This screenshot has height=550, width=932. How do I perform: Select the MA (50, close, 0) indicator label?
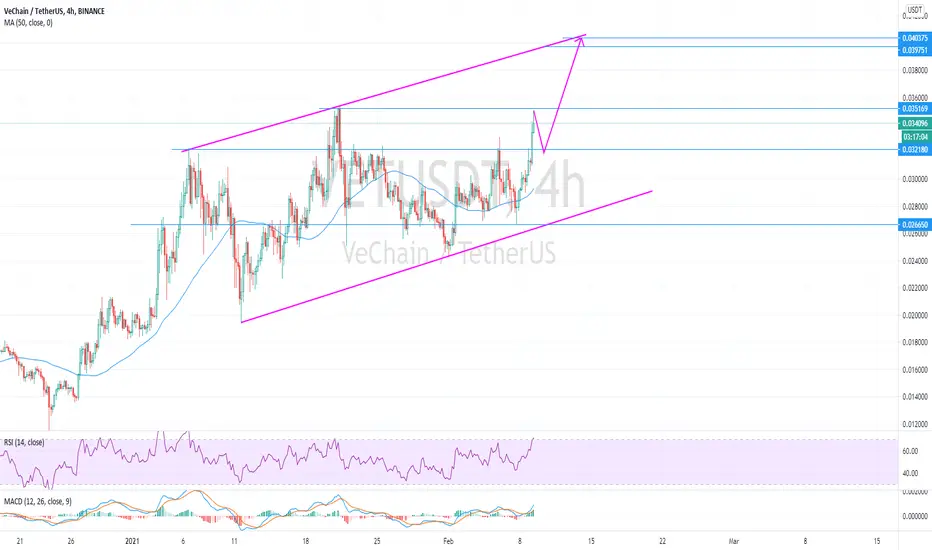coord(28,23)
